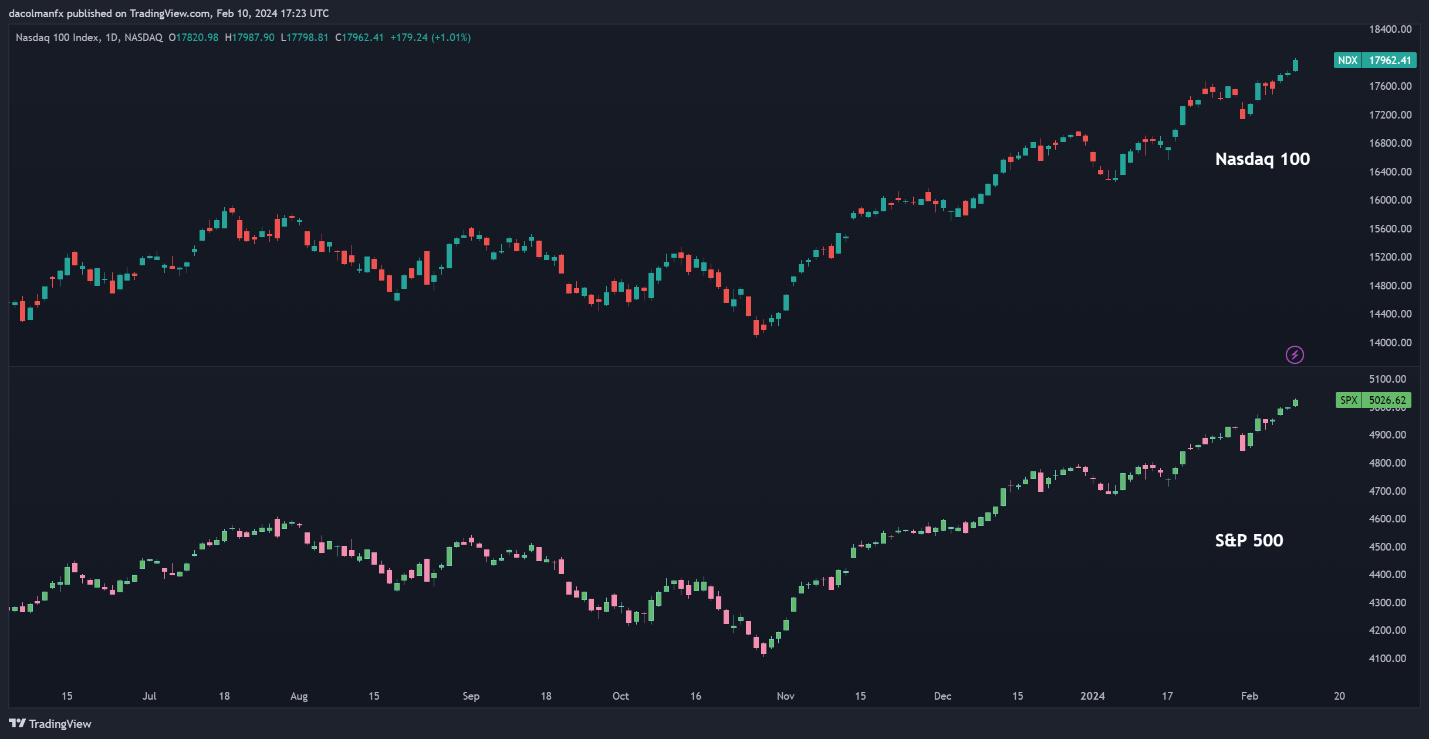Image resolution: width=1429 pixels, height=739 pixels.
Task: Click the NDX symbol tag on price axis
Action: point(1348,60)
